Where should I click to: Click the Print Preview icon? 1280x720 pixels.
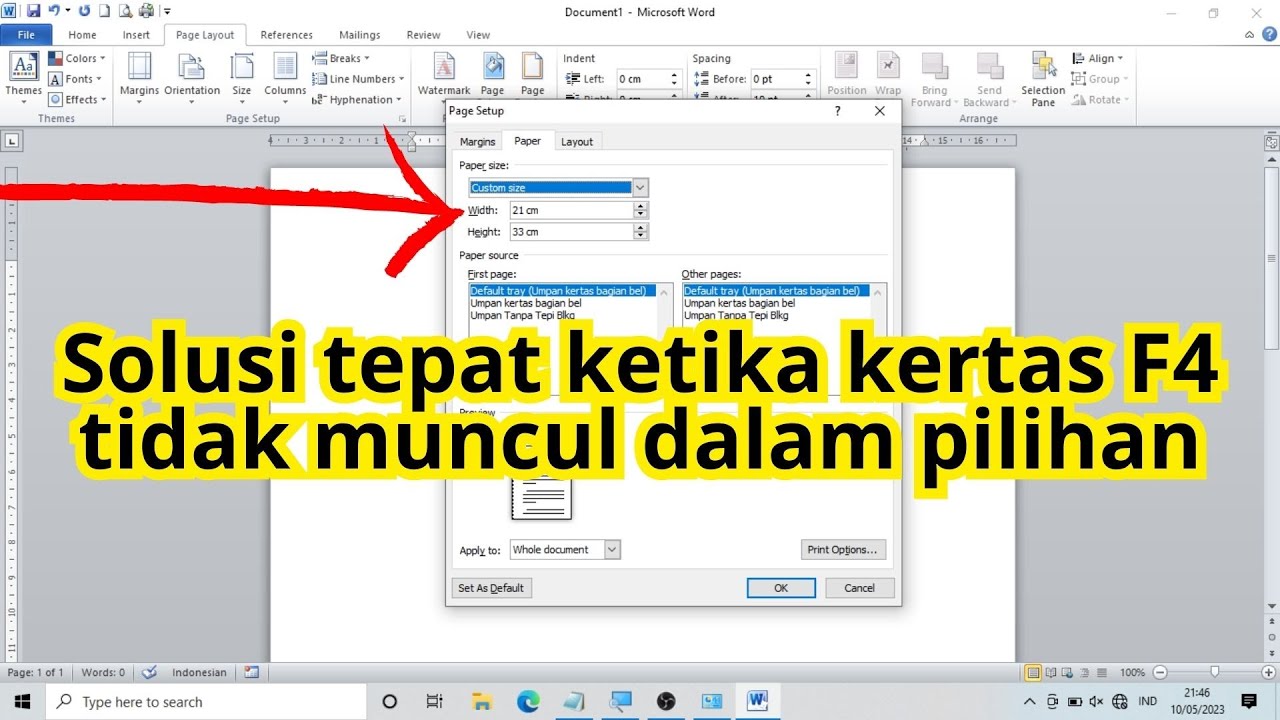pos(125,11)
